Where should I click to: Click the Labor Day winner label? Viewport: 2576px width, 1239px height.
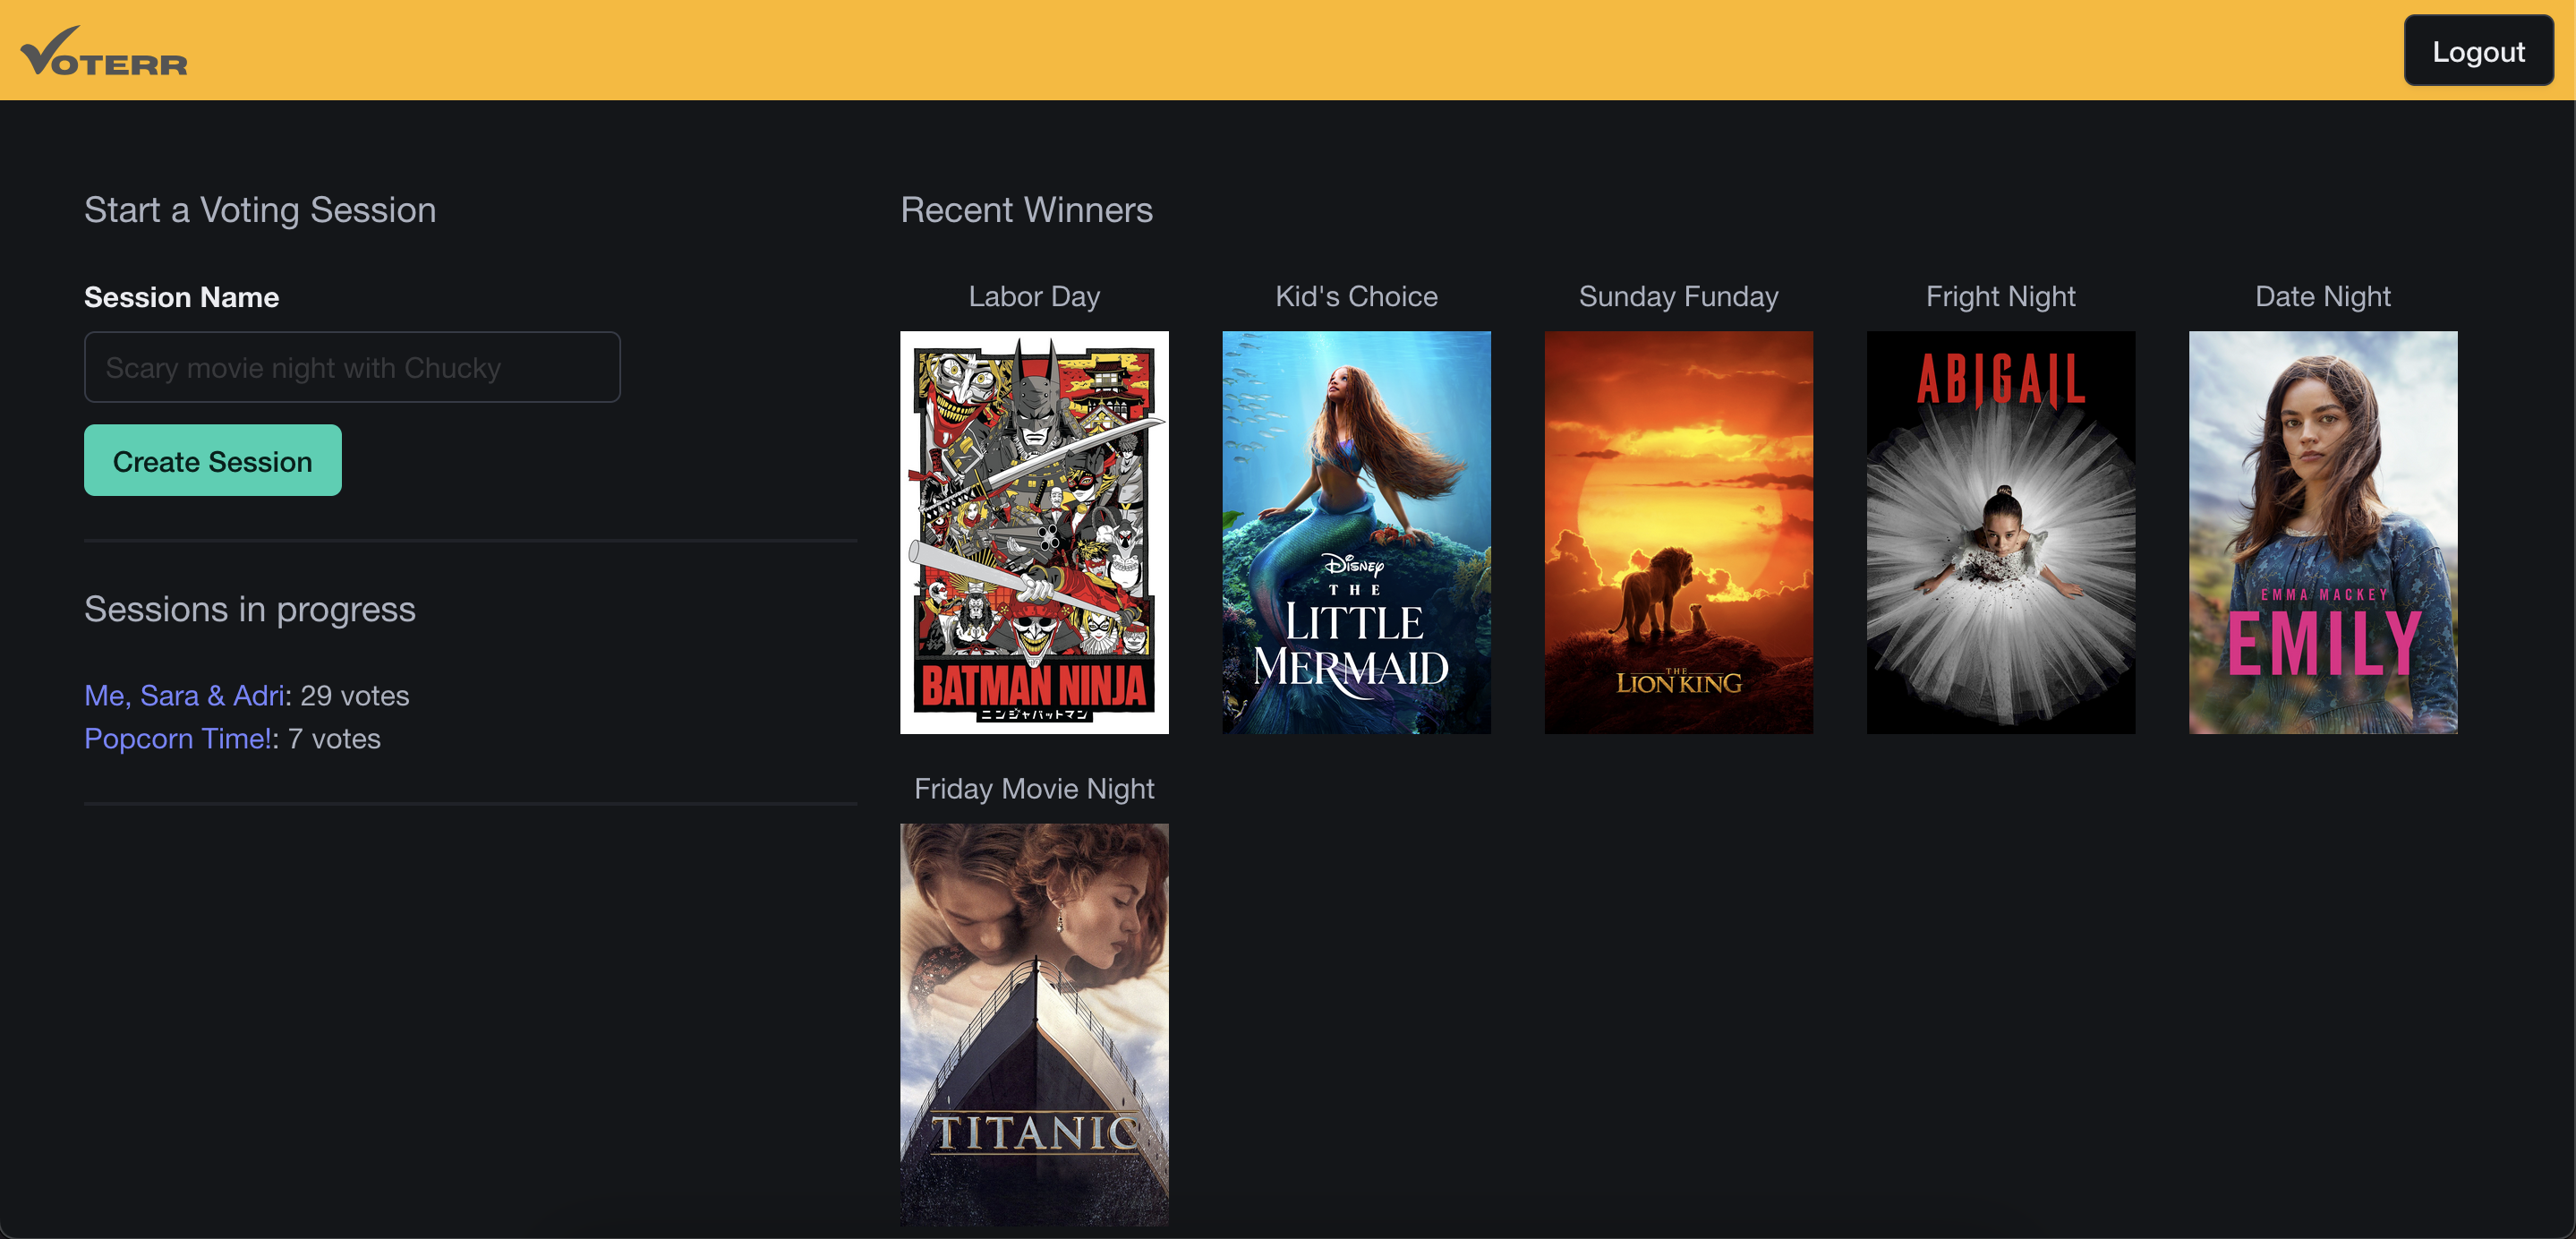[x=1034, y=295]
